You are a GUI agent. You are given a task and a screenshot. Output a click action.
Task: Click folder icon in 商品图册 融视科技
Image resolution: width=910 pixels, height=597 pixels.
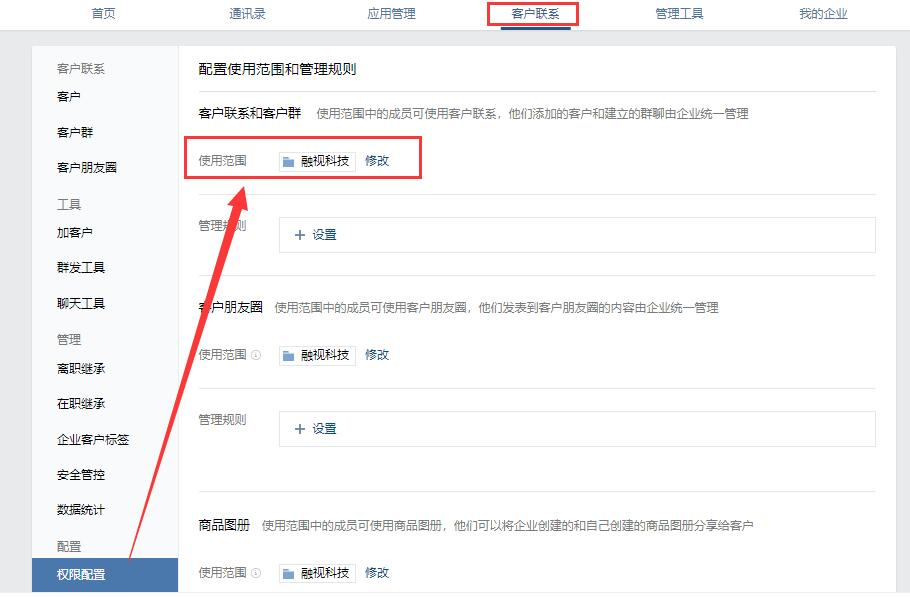click(288, 574)
